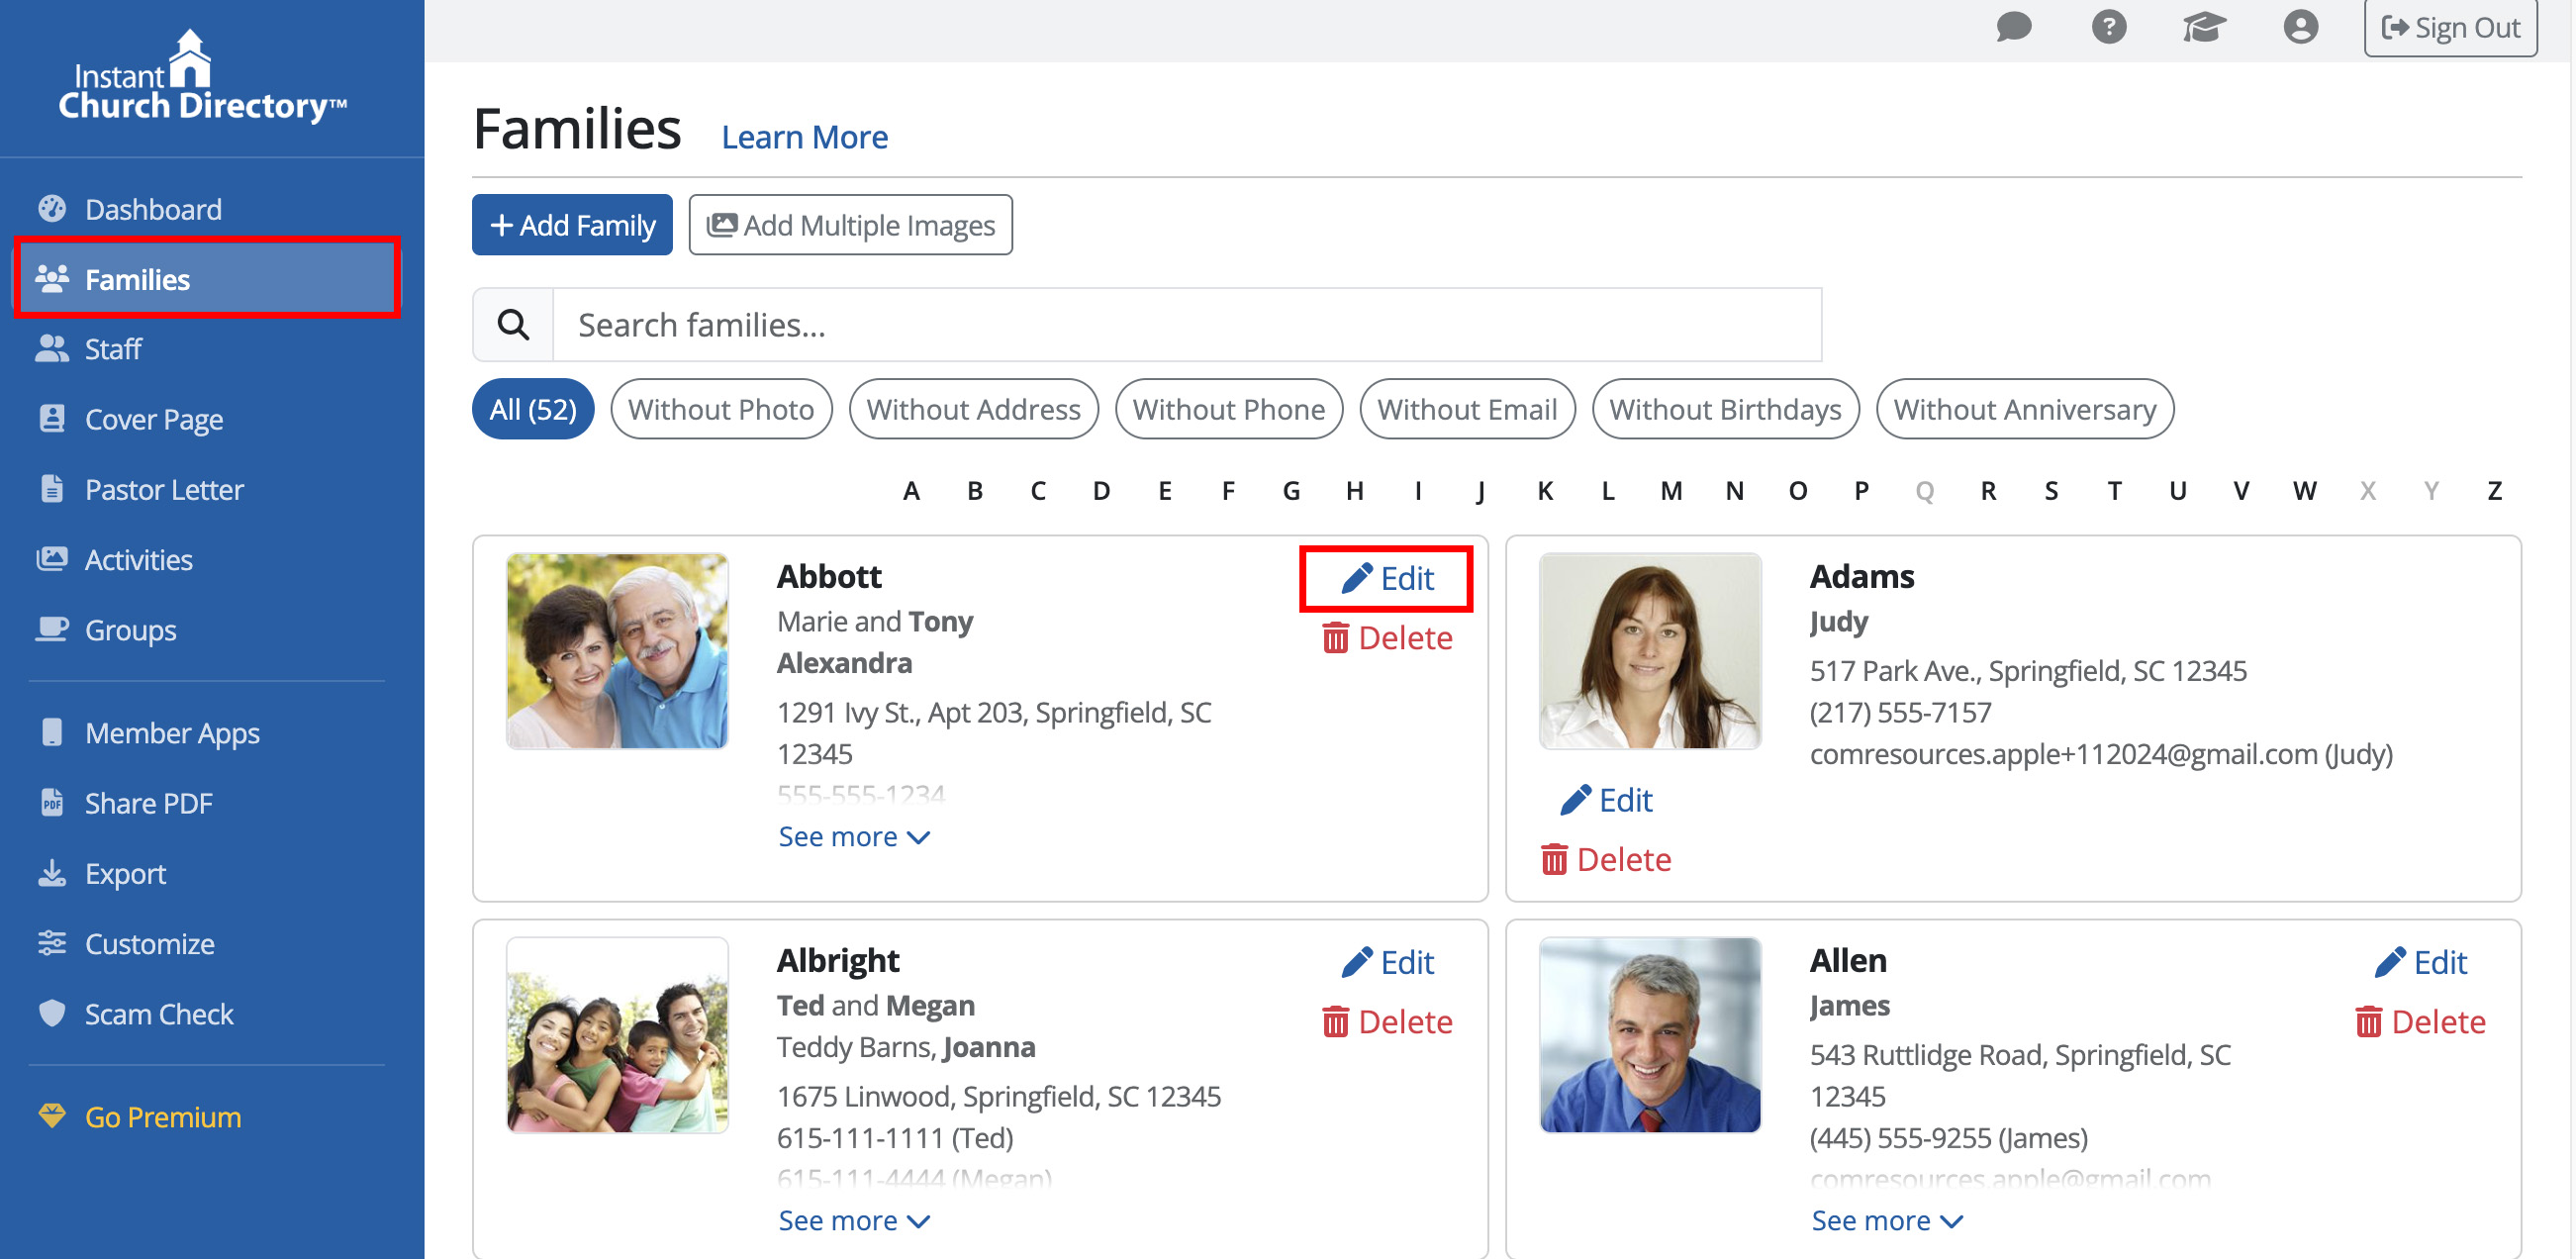This screenshot has height=1259, width=2576.
Task: Expand See more on Albright card
Action: click(854, 1220)
